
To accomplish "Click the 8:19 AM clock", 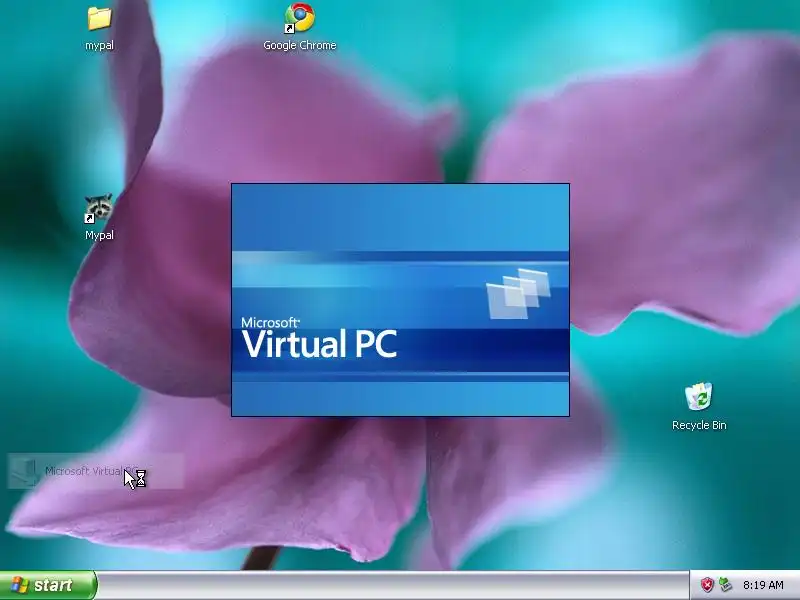I will coord(763,585).
